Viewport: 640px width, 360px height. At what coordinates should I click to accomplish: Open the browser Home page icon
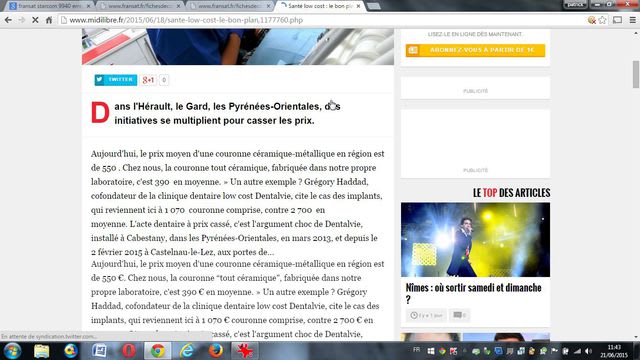point(49,20)
